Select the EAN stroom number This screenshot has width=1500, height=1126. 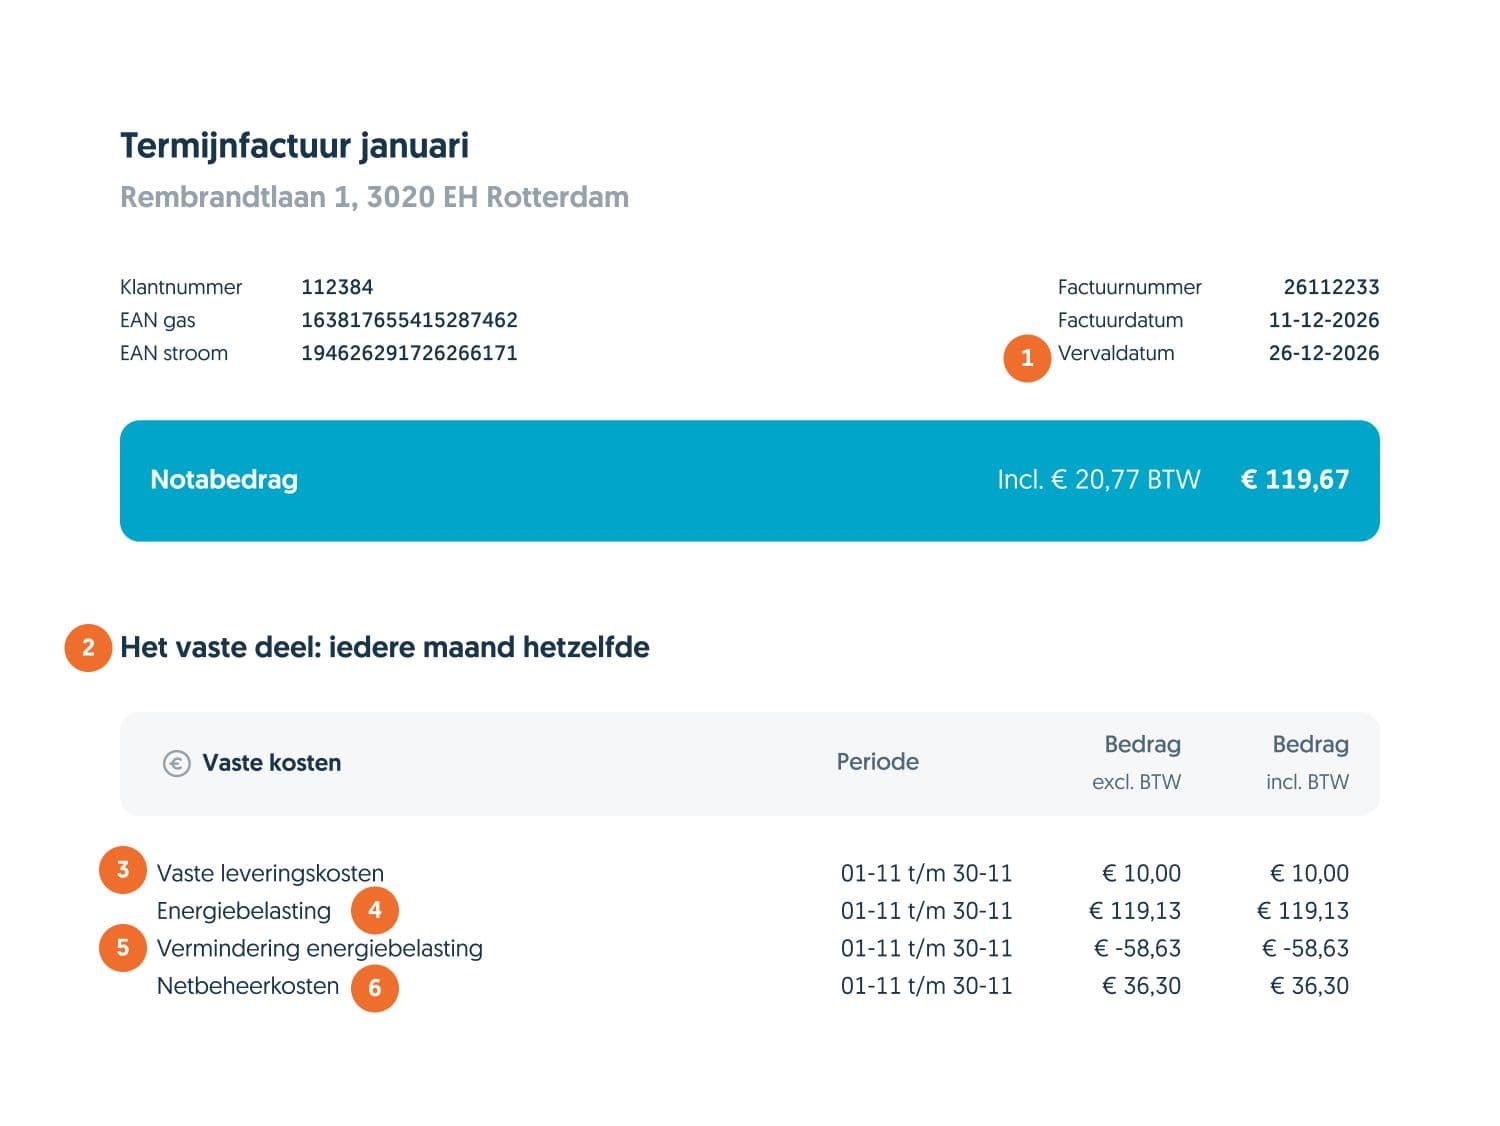click(x=409, y=353)
